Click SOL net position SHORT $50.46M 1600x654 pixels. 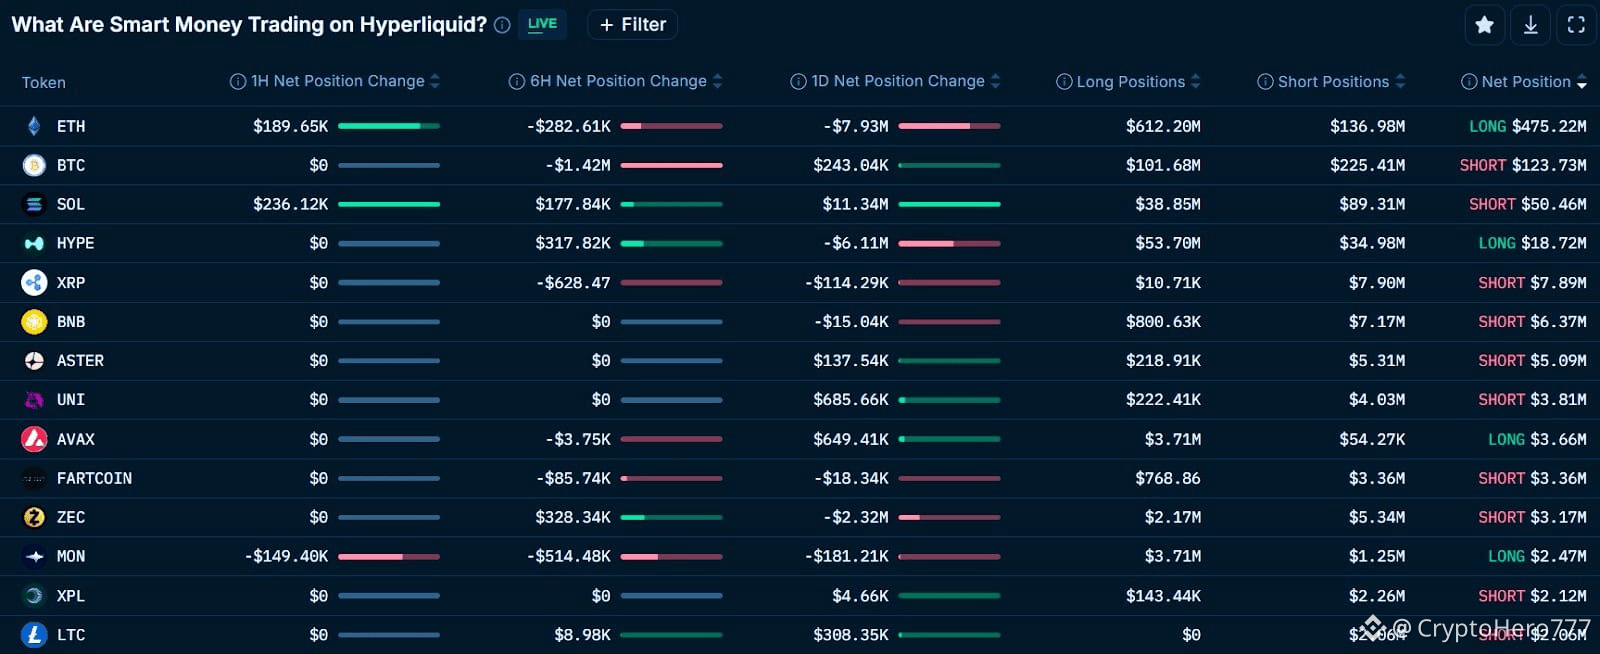[x=1527, y=205]
